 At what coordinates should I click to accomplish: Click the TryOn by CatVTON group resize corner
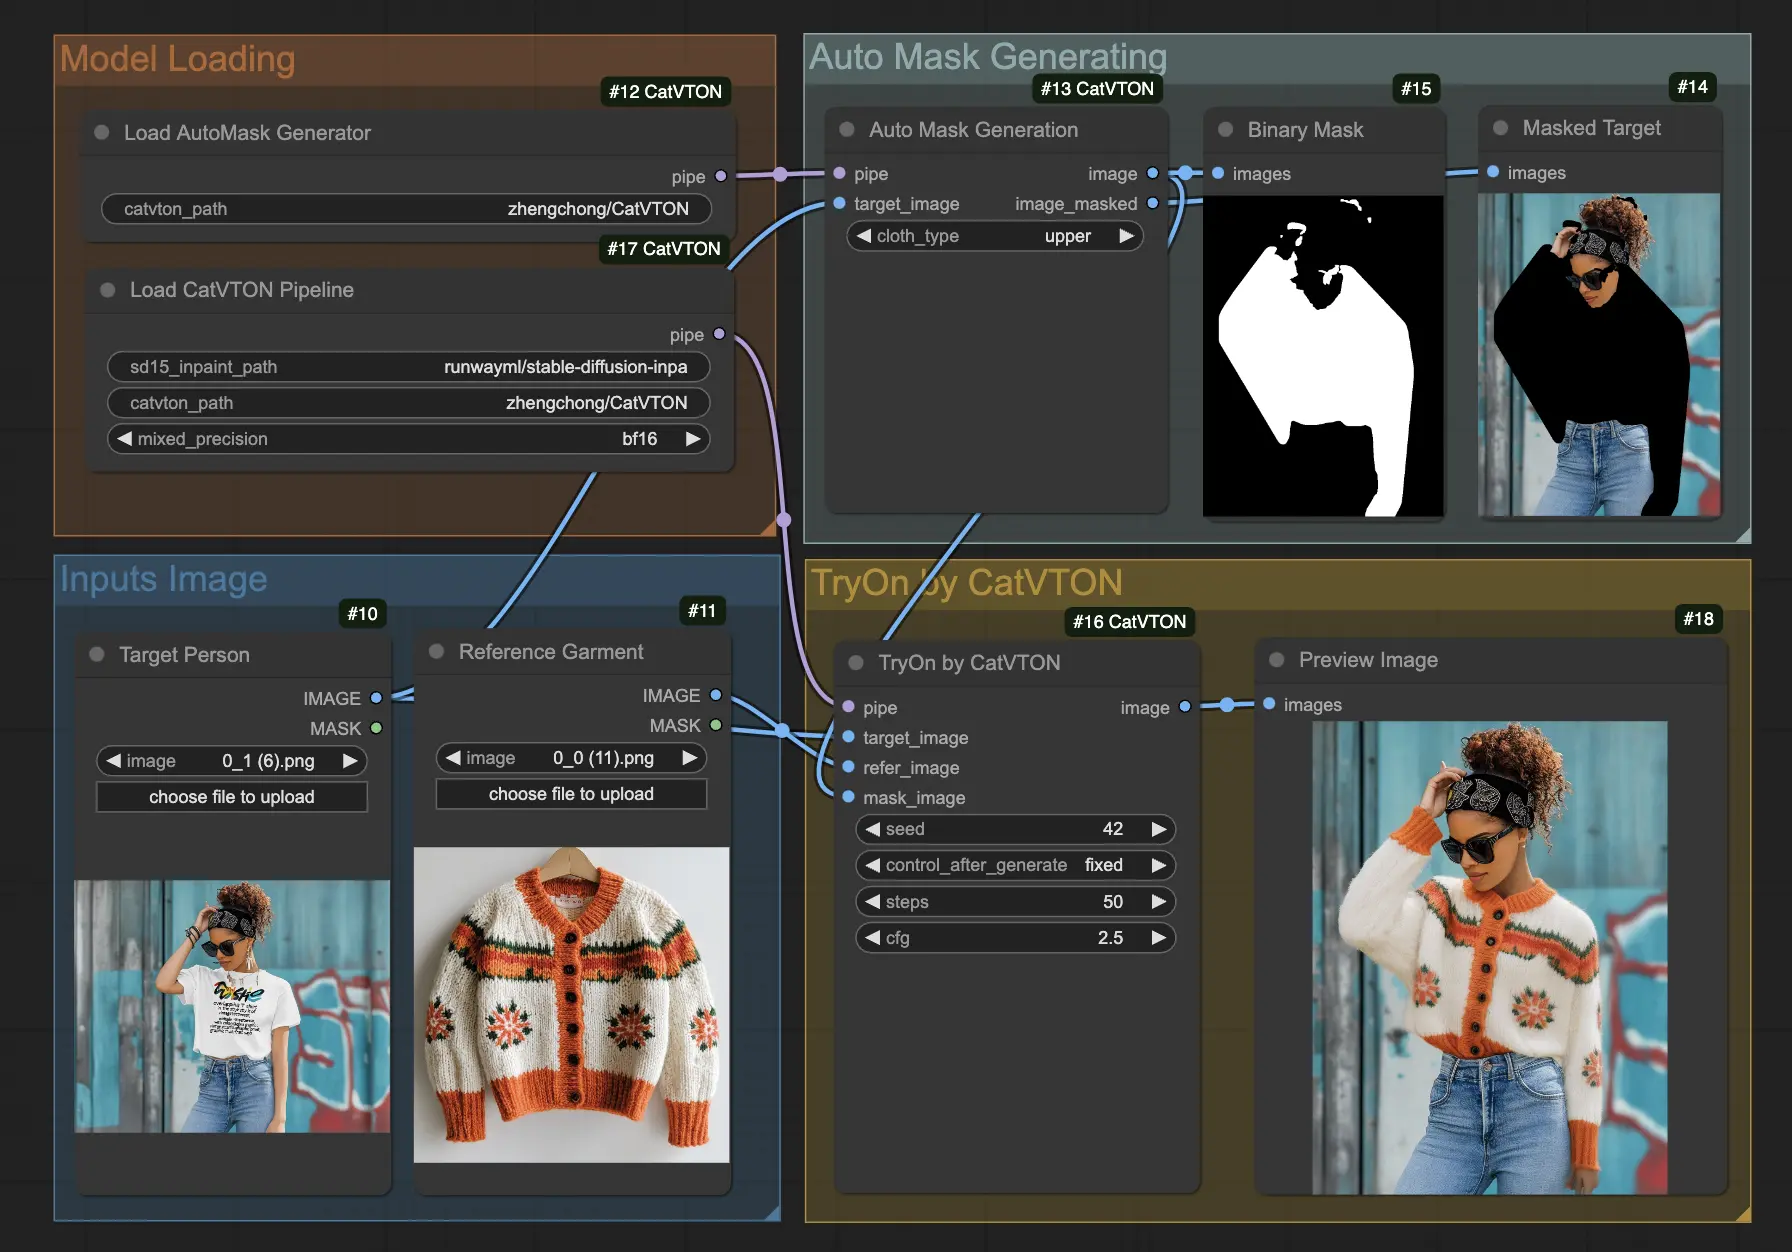pos(1743,1214)
